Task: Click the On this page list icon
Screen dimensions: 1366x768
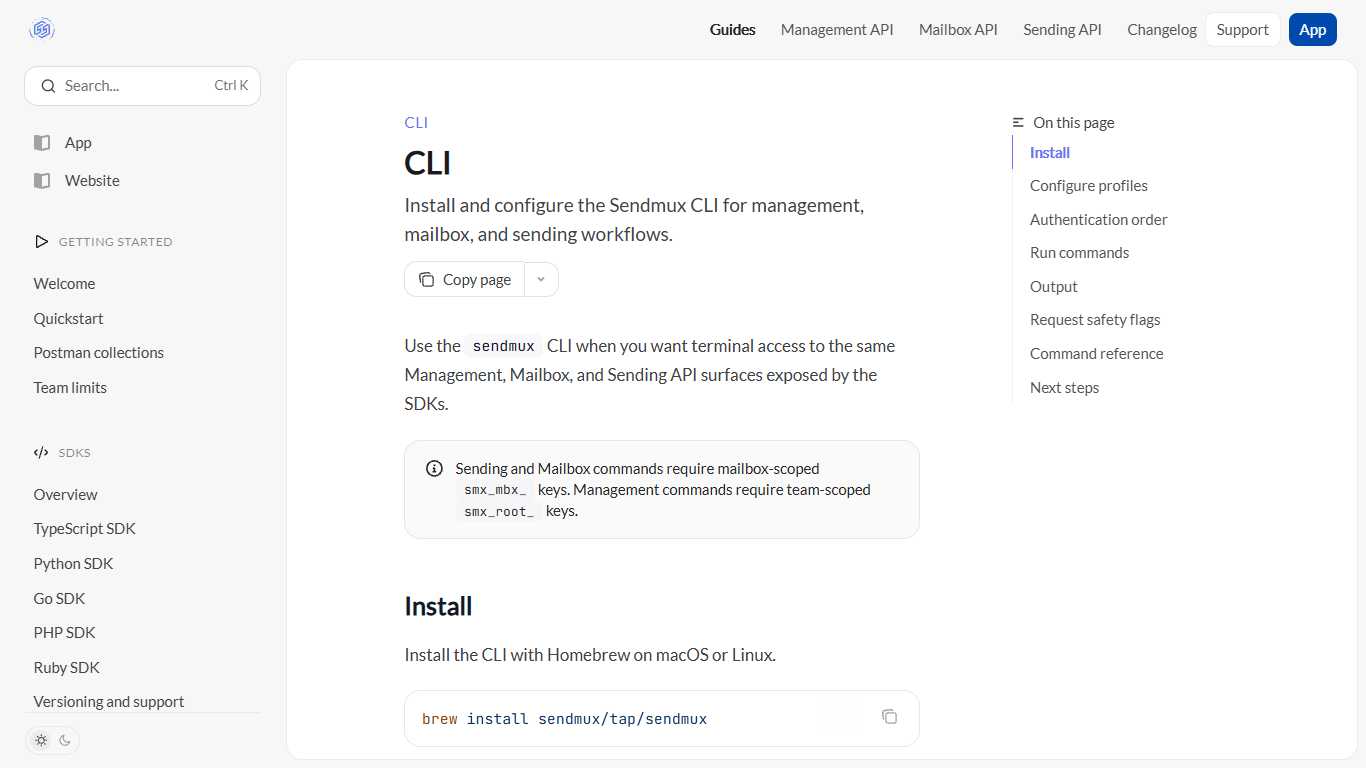Action: 1018,123
